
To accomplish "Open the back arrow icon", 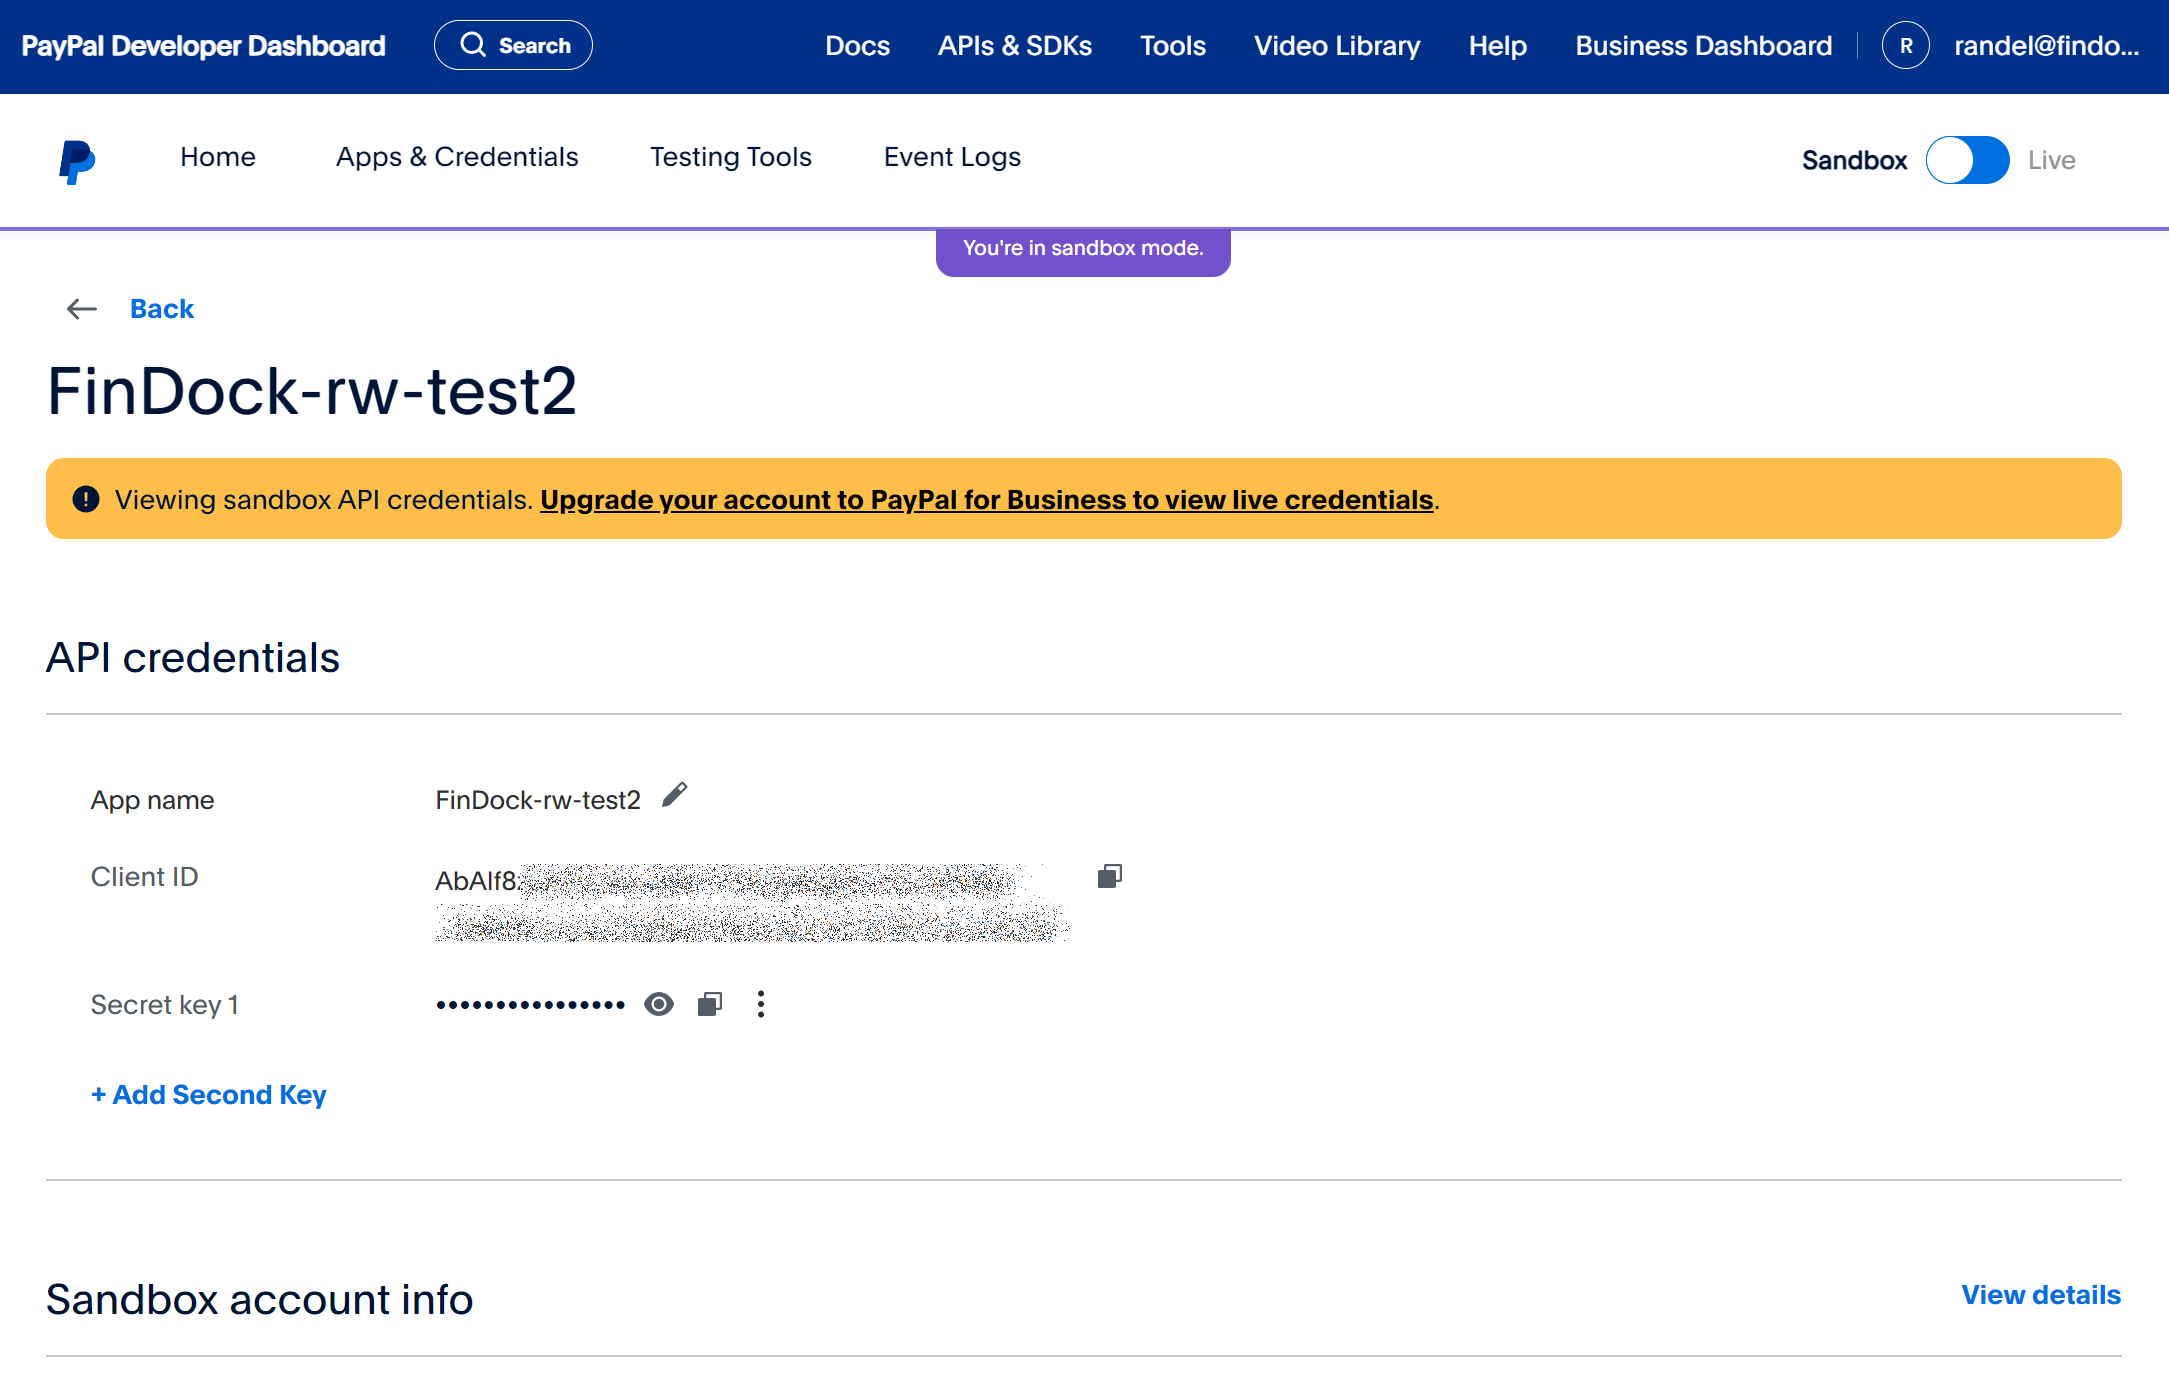I will coord(82,309).
